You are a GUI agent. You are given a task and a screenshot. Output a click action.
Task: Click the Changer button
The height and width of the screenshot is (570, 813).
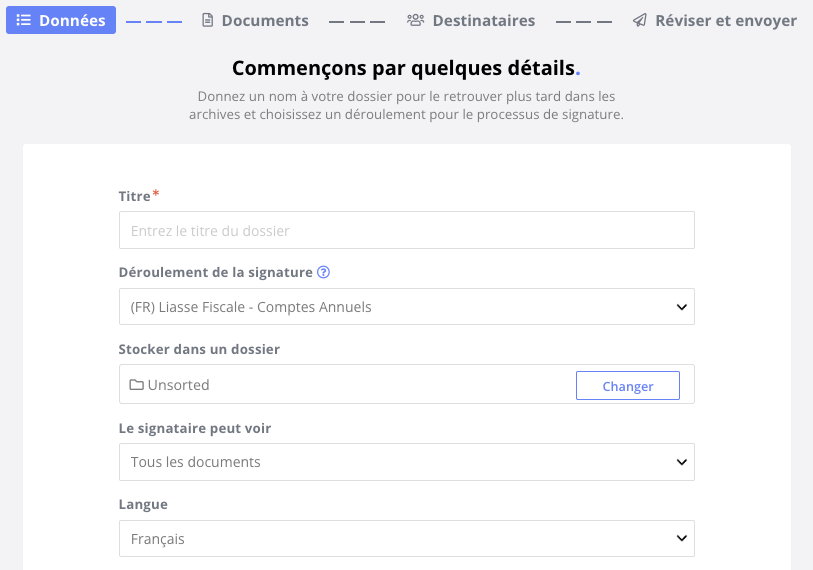[627, 385]
